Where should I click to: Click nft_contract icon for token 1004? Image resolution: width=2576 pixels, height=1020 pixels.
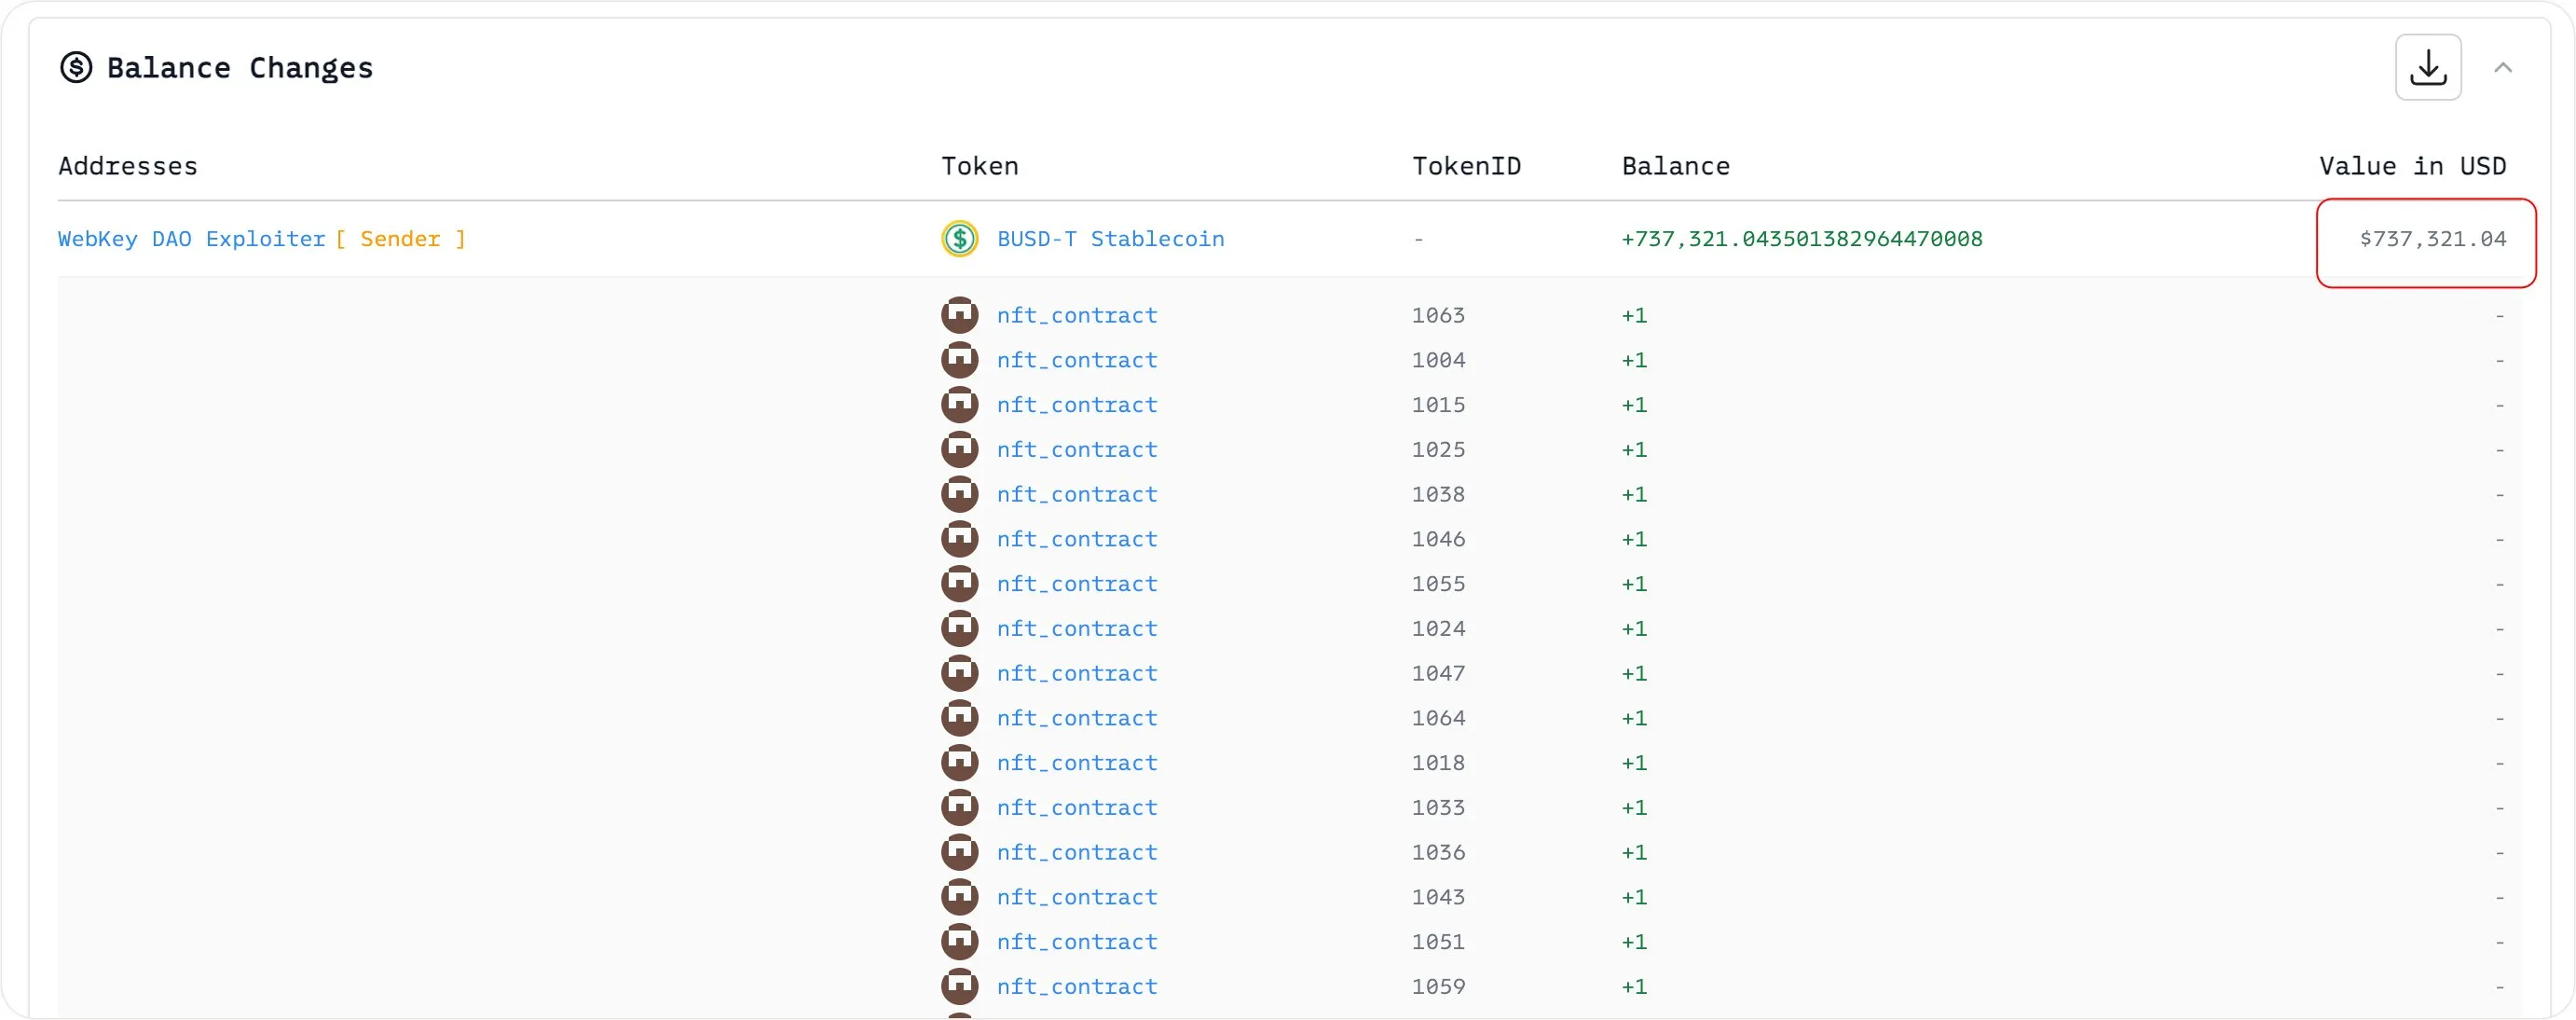[959, 360]
